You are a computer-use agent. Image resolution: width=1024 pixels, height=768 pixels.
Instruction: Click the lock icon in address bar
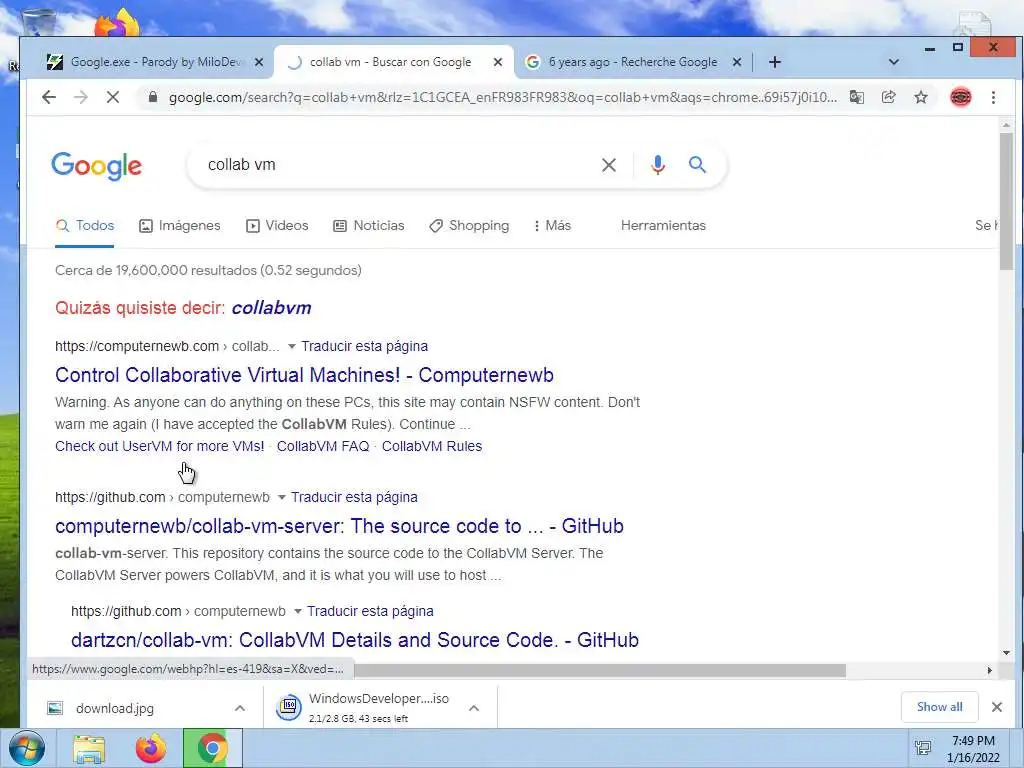pyautogui.click(x=153, y=97)
